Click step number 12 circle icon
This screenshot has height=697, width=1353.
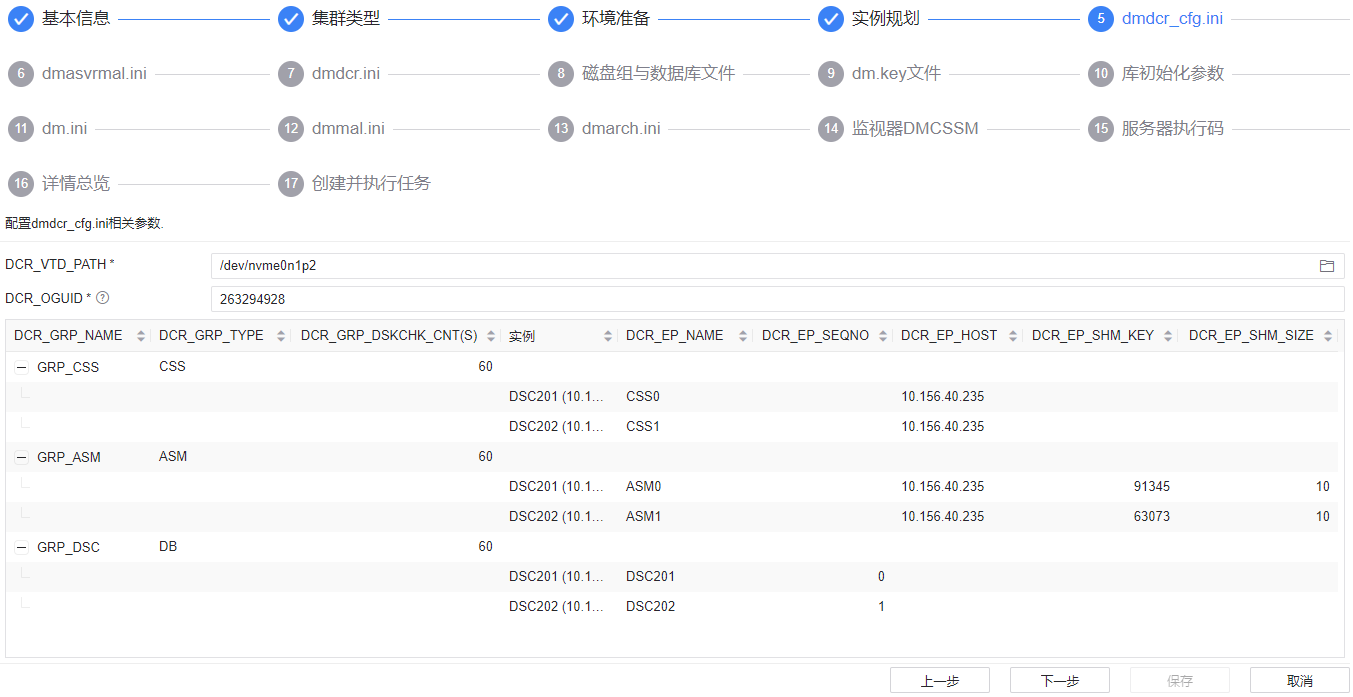(x=291, y=129)
